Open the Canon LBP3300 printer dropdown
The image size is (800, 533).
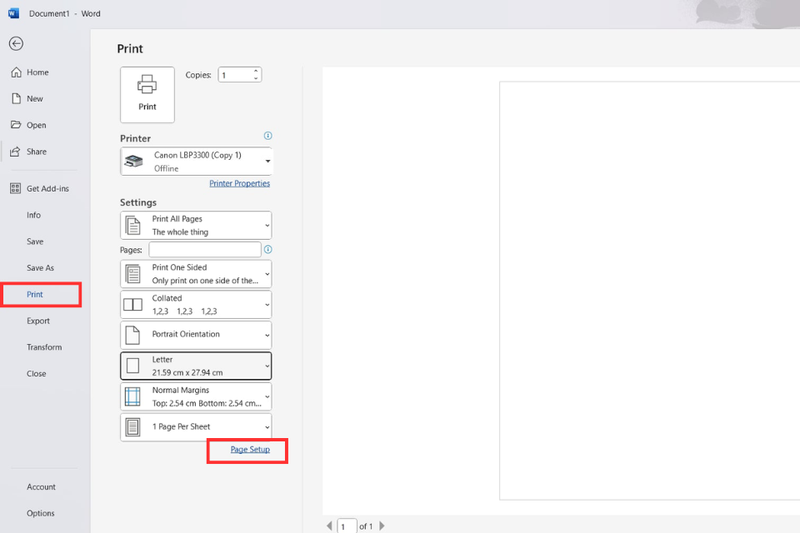pos(196,162)
